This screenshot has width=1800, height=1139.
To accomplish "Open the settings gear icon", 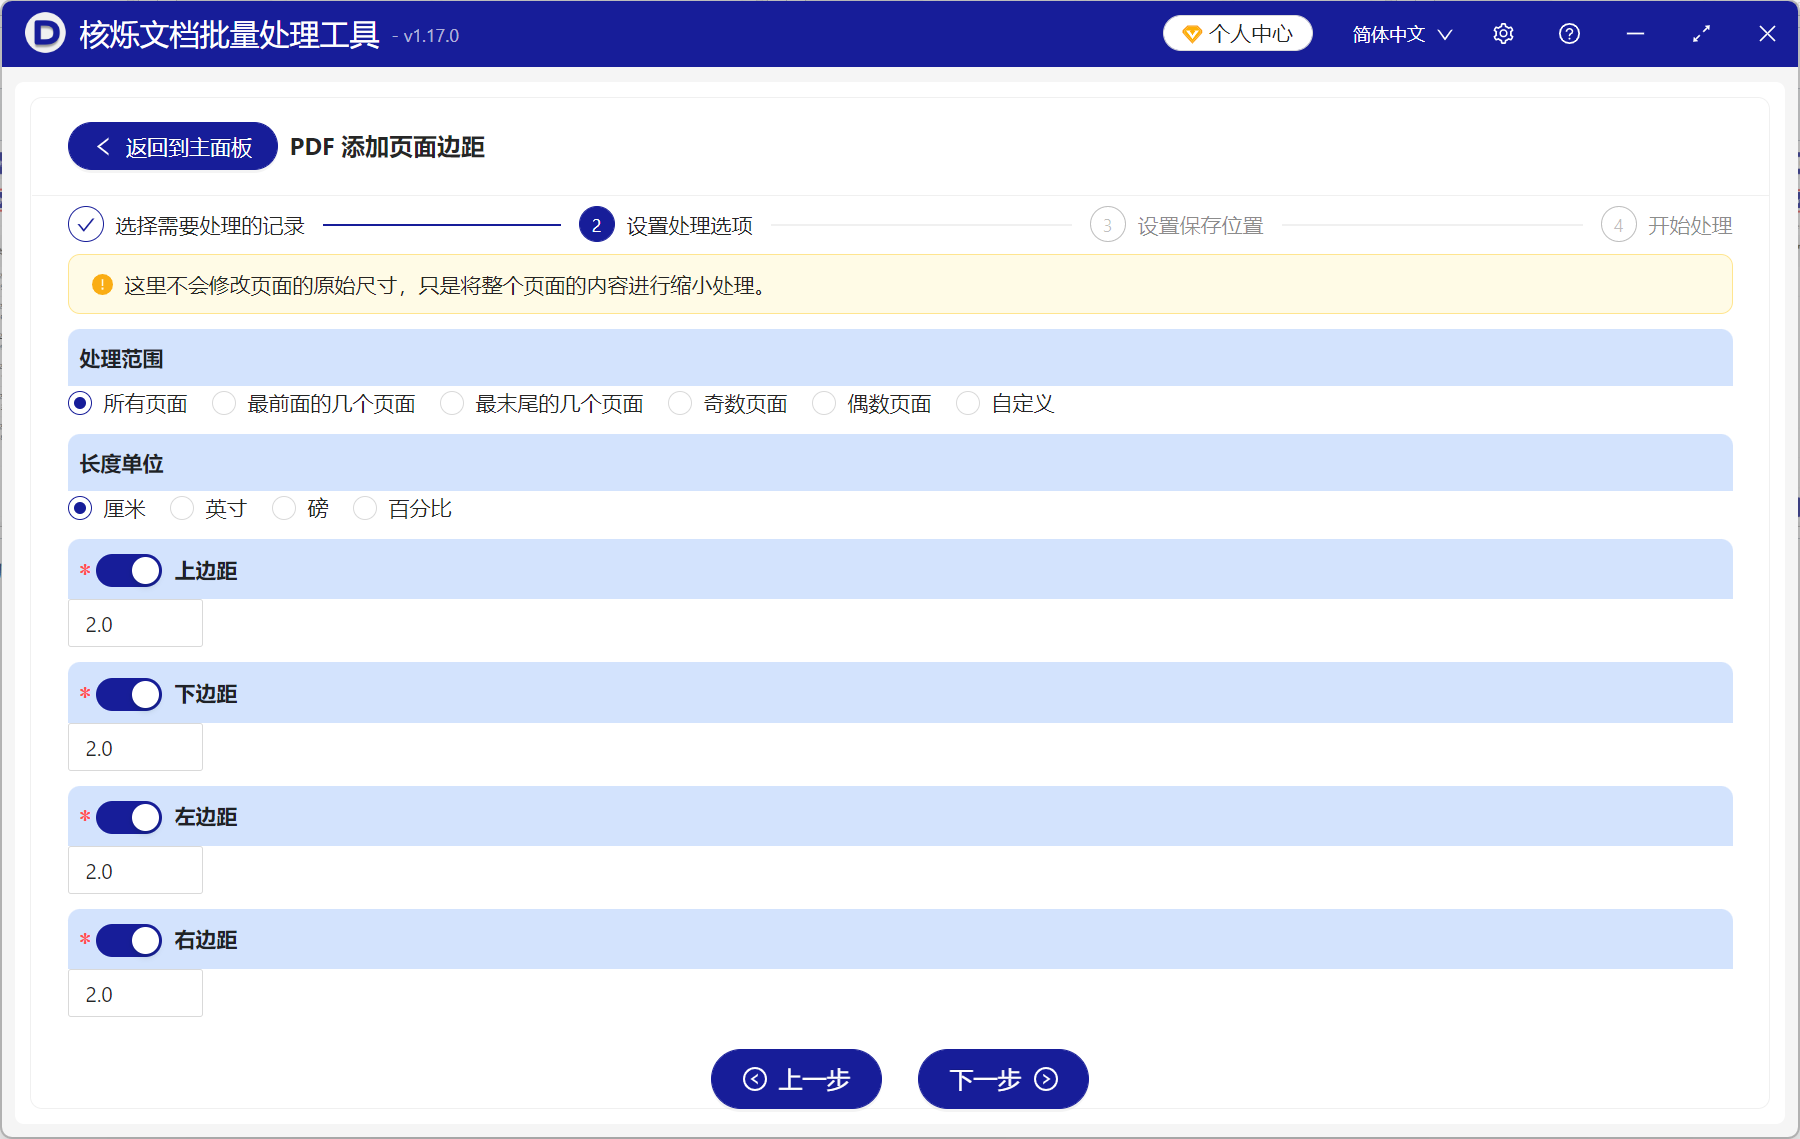I will pyautogui.click(x=1503, y=33).
